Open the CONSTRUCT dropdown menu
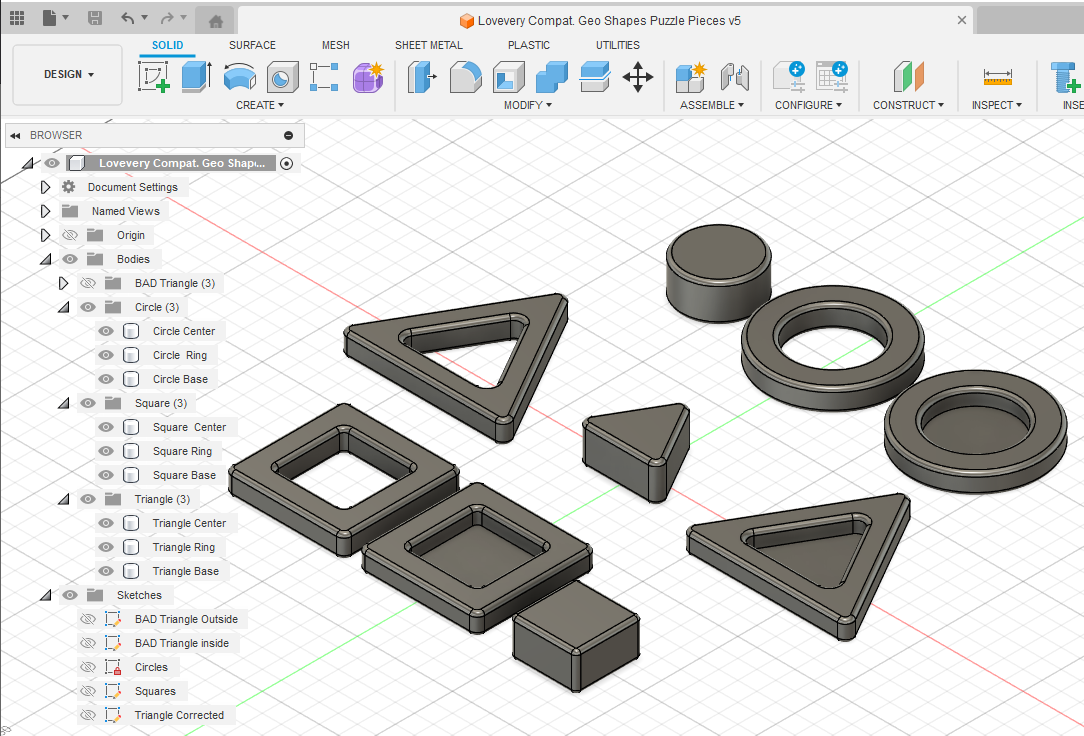Viewport: 1084px width, 736px height. (x=907, y=104)
